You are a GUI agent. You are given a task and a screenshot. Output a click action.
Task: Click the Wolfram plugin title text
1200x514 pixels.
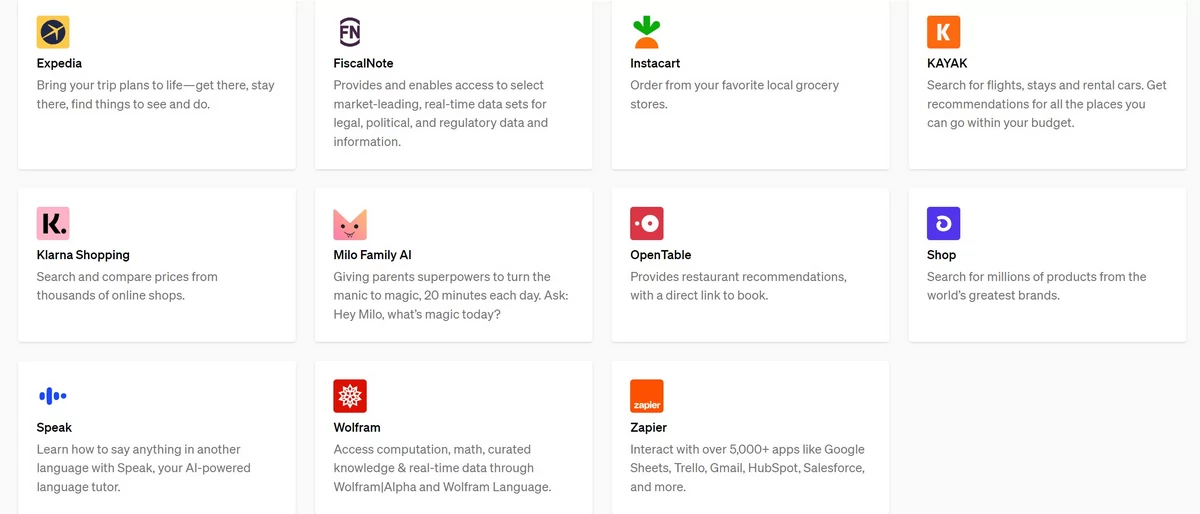click(x=357, y=428)
